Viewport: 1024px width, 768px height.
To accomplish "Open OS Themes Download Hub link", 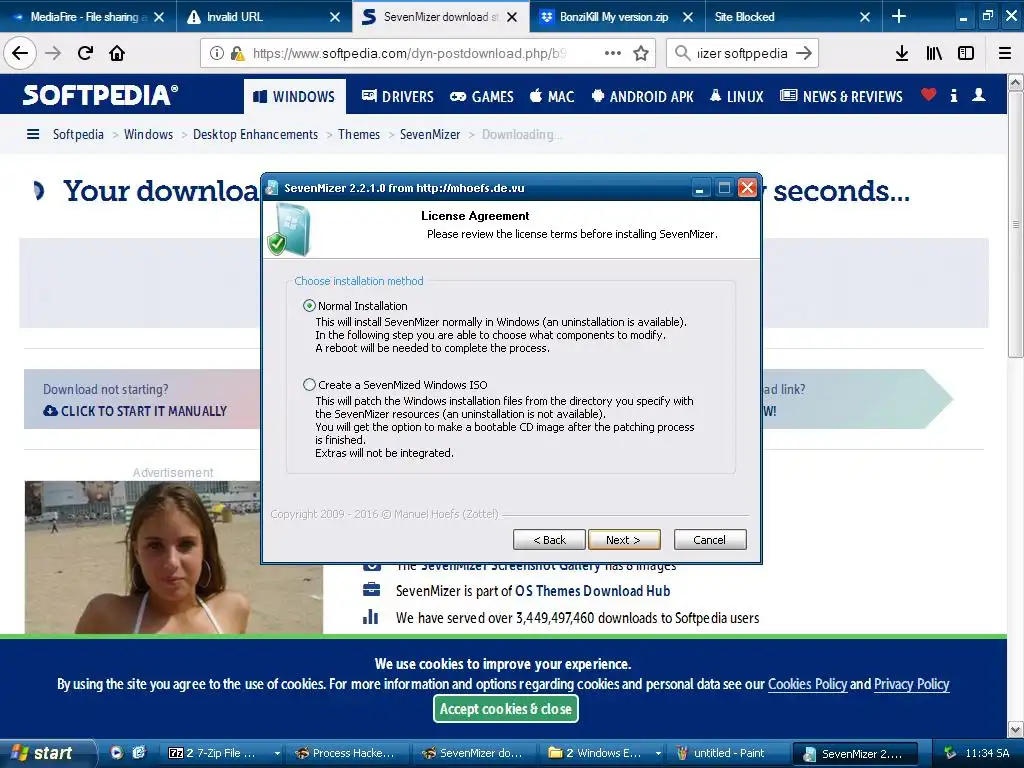I will click(x=592, y=591).
